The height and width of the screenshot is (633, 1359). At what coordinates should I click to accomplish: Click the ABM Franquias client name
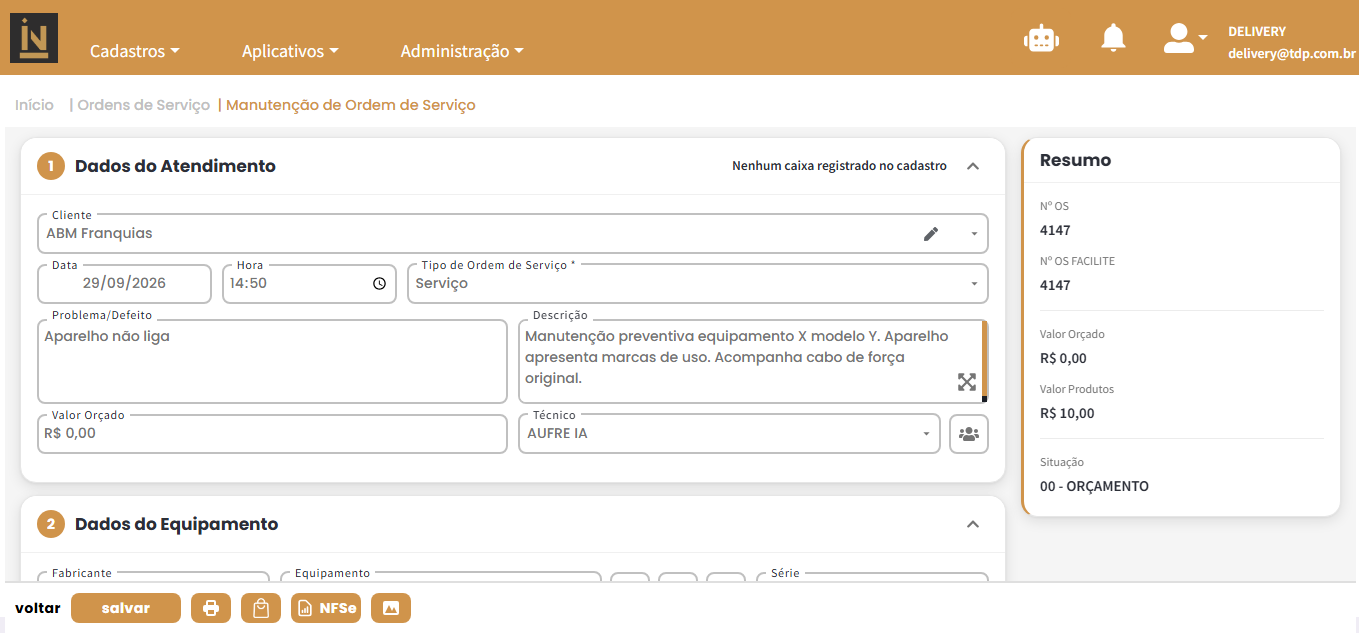(x=100, y=234)
